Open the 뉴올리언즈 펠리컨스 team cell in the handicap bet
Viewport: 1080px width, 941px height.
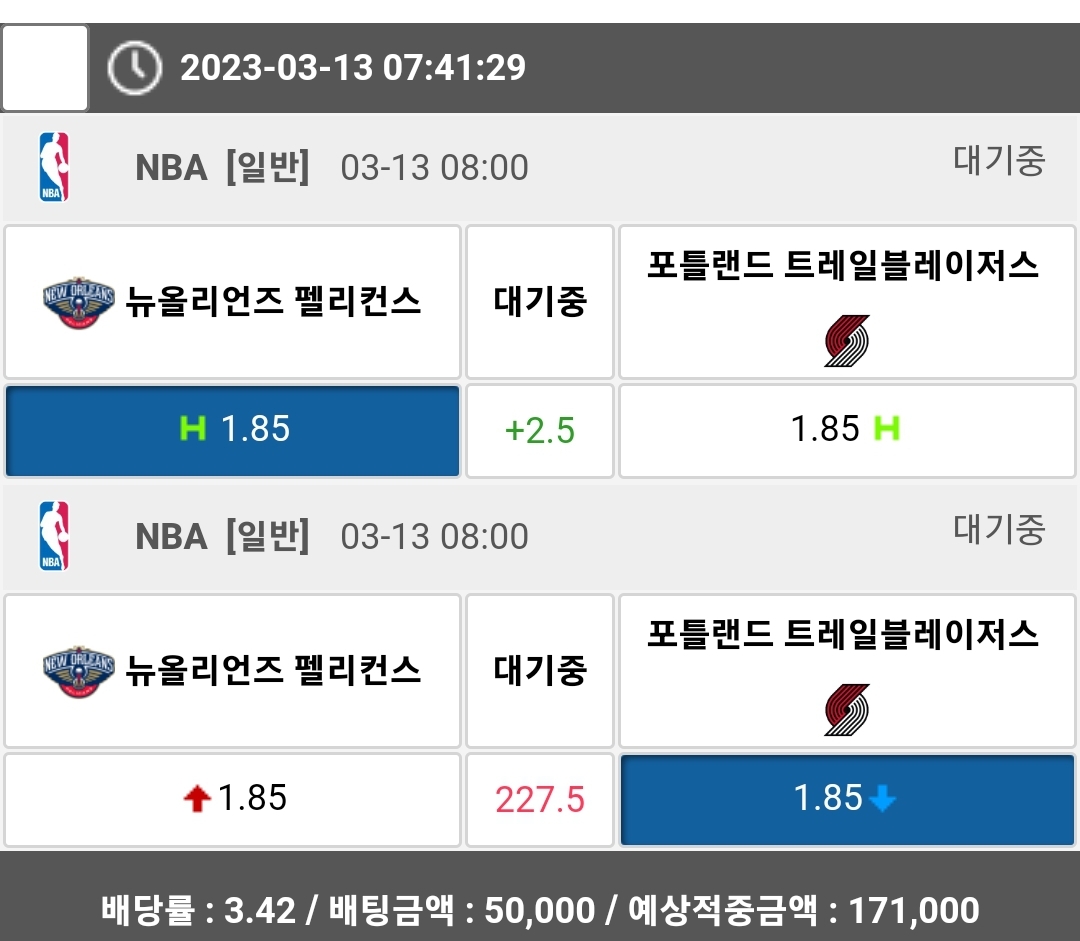pyautogui.click(x=232, y=302)
